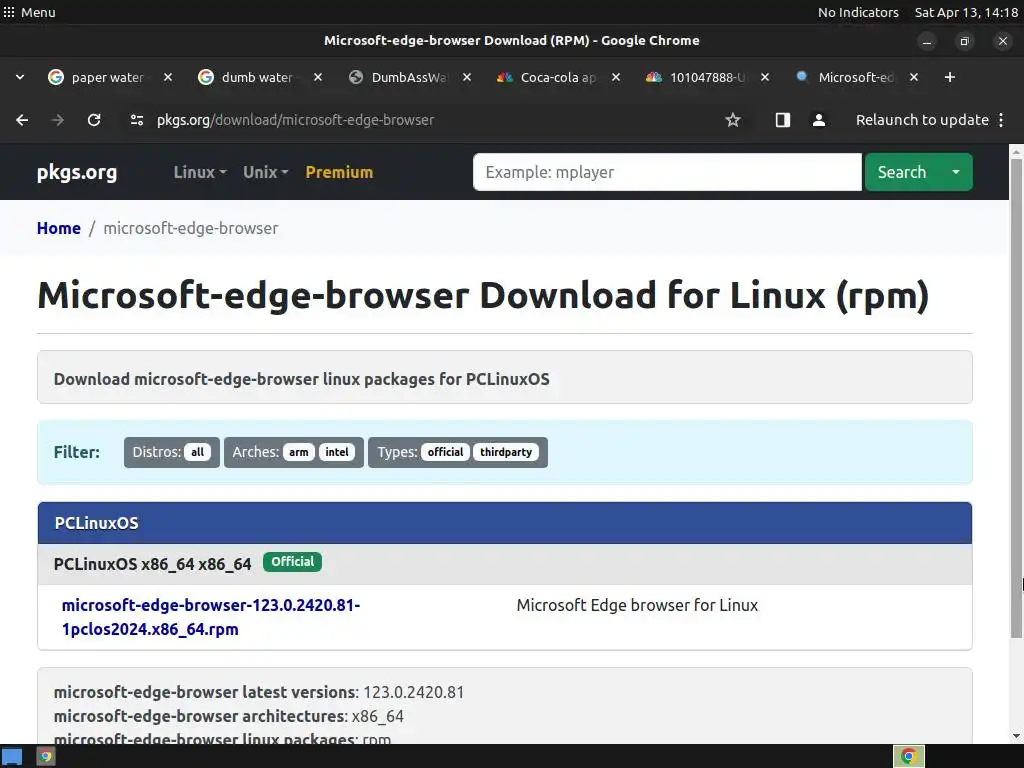Reload the page with refresh icon

coord(94,120)
